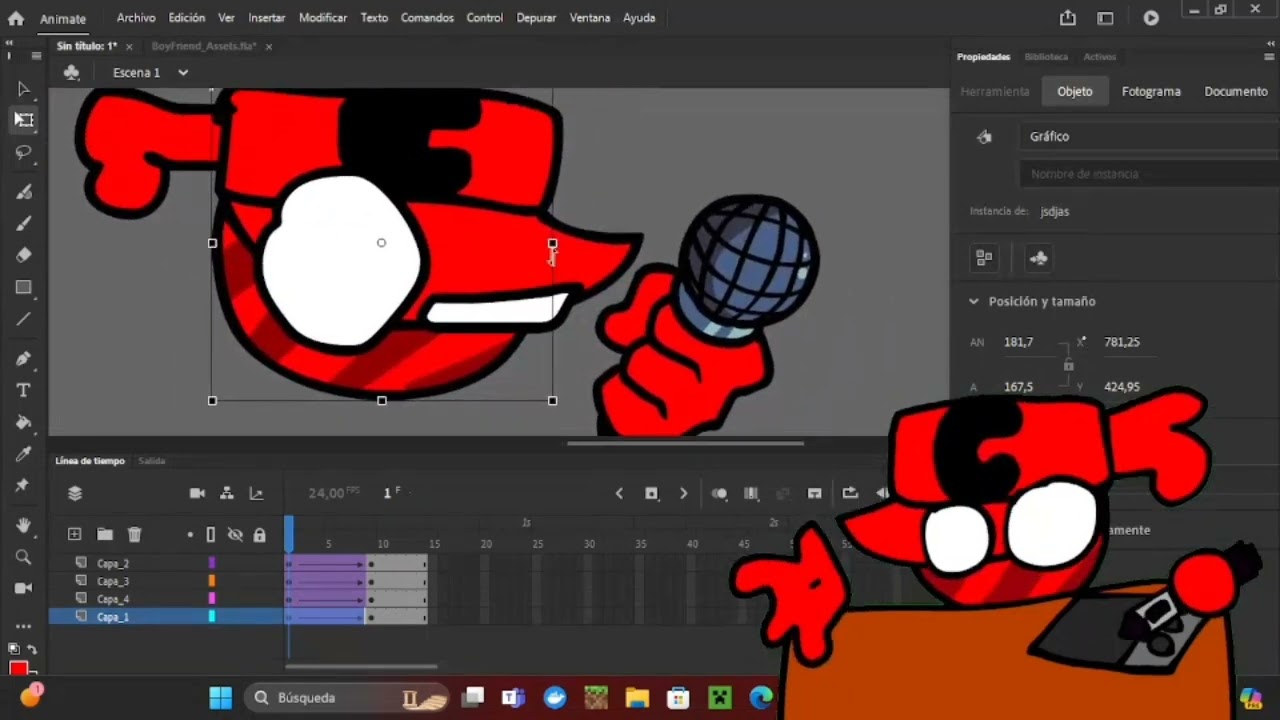Click the edit symbols clover icon
The height and width of the screenshot is (720, 1280).
(x=71, y=72)
